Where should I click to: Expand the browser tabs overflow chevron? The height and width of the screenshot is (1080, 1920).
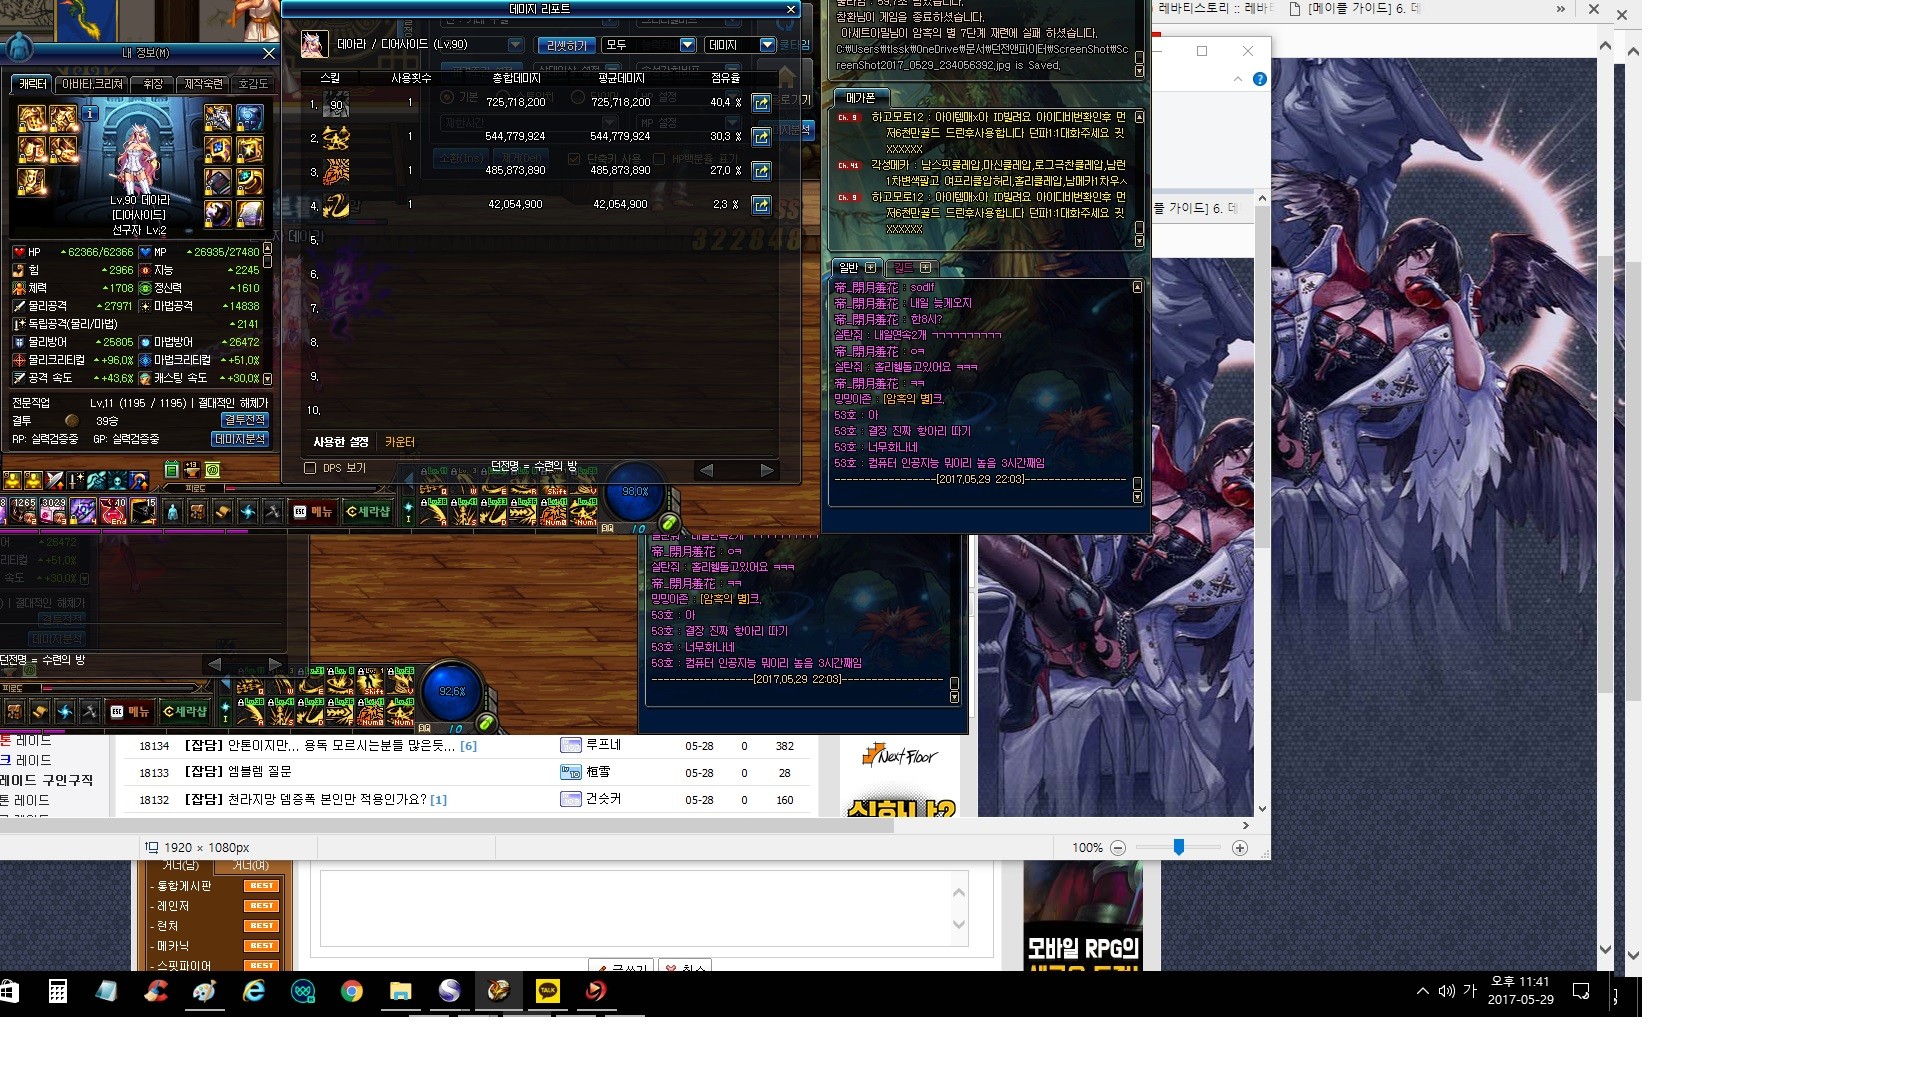(1561, 9)
